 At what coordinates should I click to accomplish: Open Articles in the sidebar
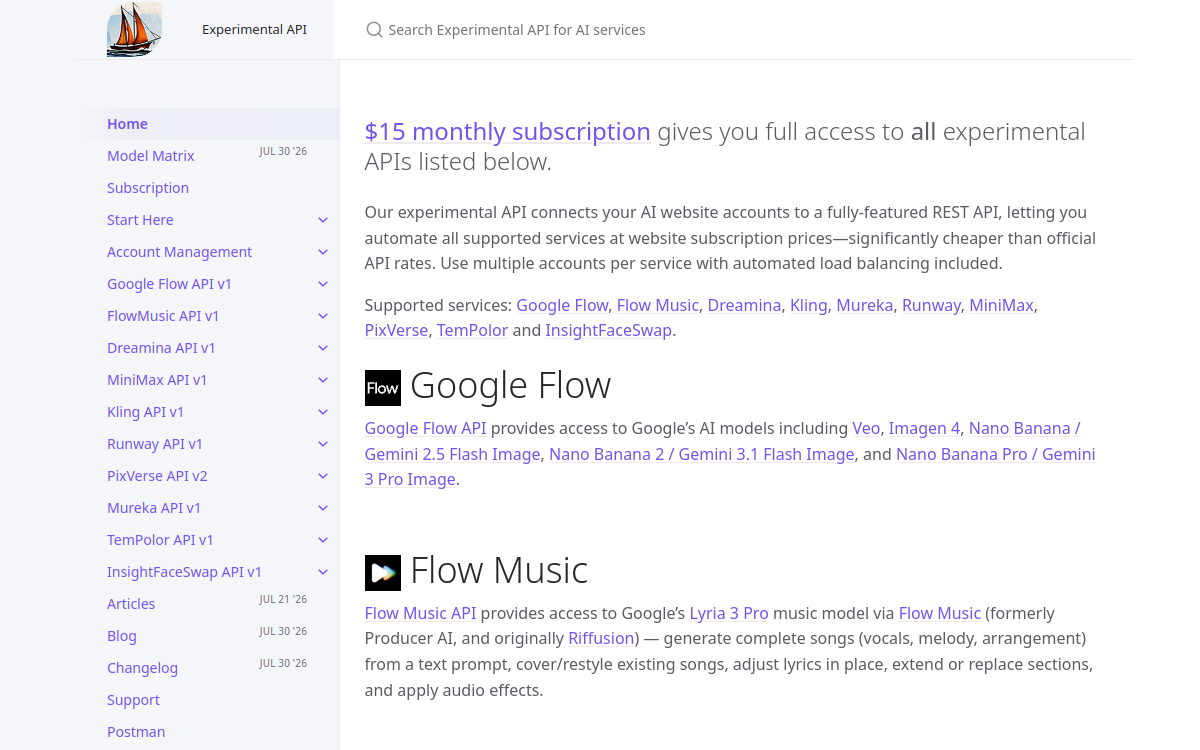pos(131,604)
